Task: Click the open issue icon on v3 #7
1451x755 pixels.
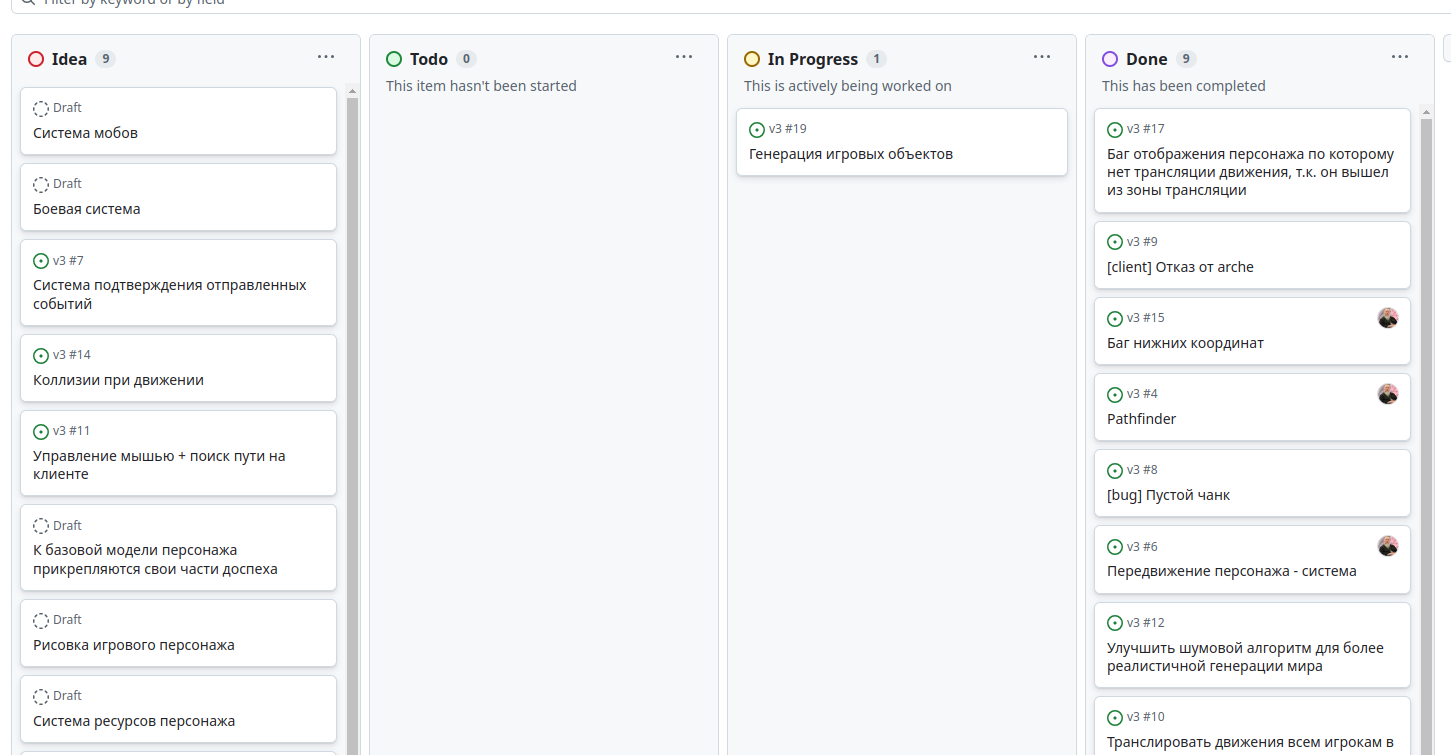Action: [41, 261]
